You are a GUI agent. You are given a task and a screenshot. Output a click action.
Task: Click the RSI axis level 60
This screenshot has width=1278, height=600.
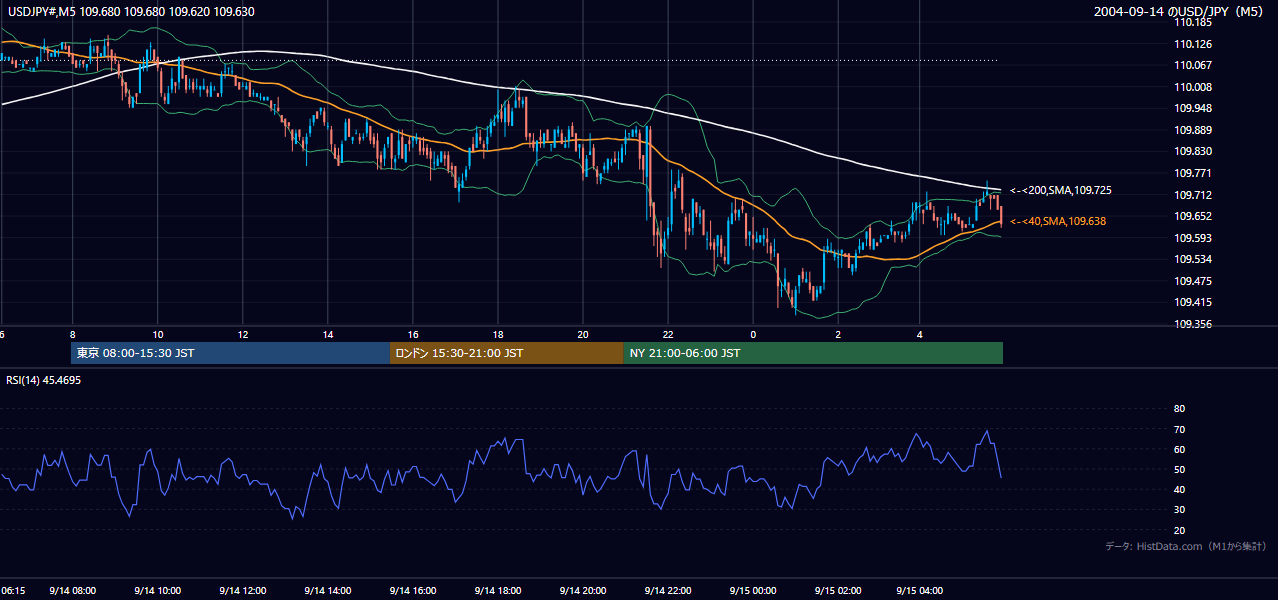click(x=1179, y=449)
